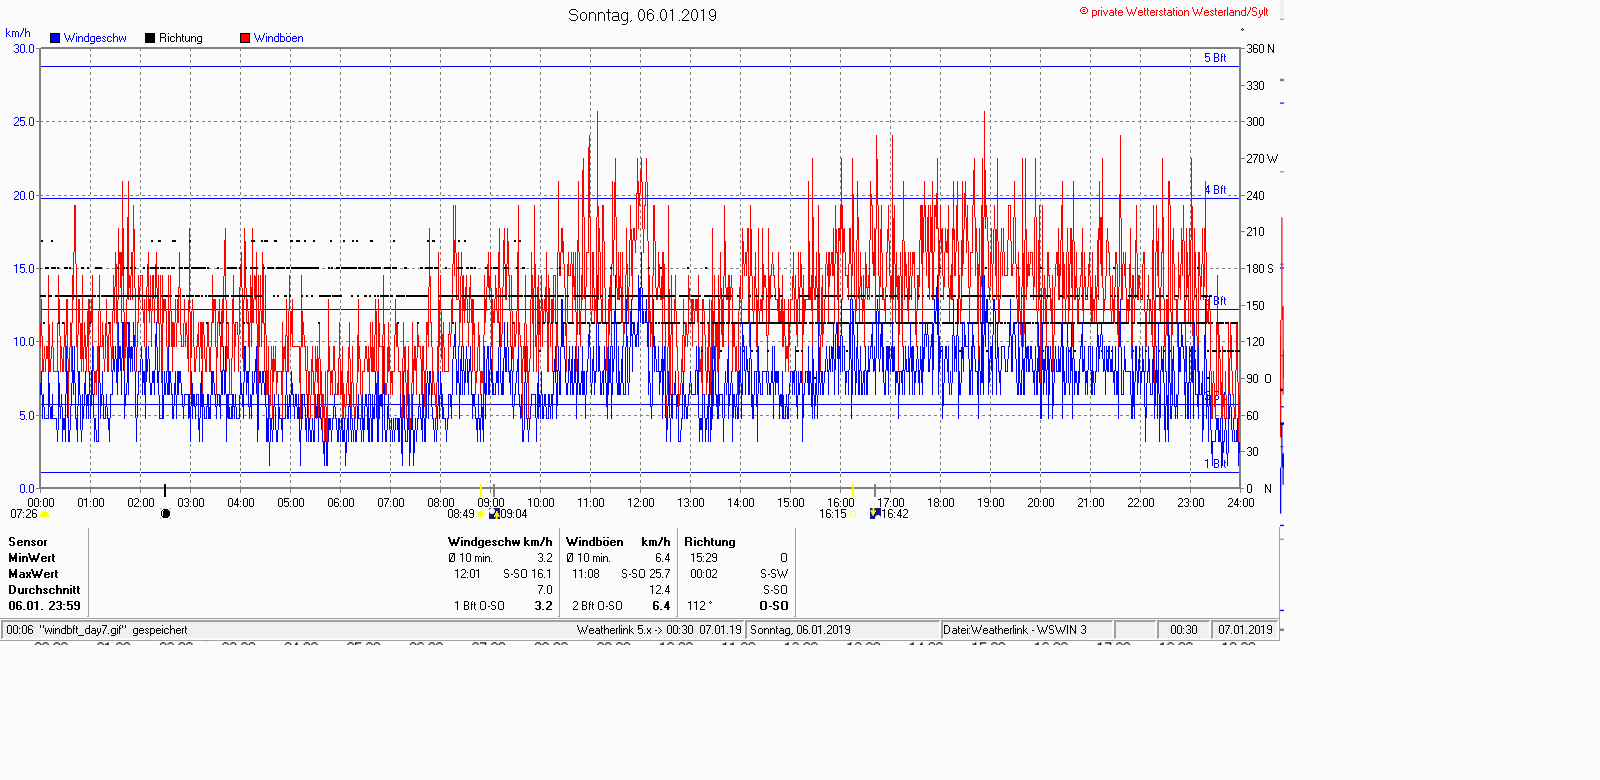Click the 112 ° direction value
Image resolution: width=1600 pixels, height=780 pixels.
701,606
